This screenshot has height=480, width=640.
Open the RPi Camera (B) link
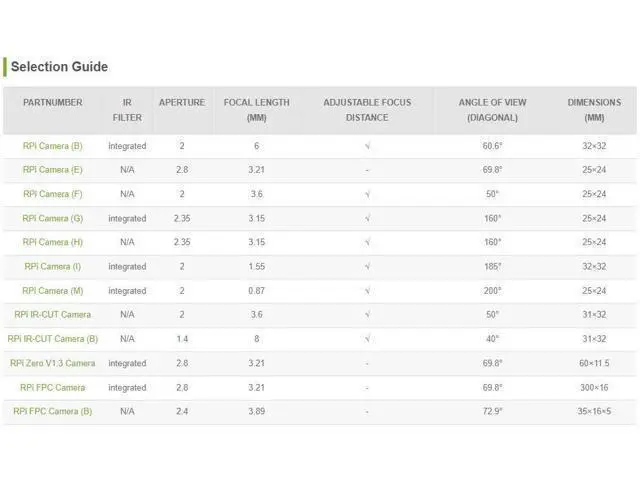pos(53,146)
